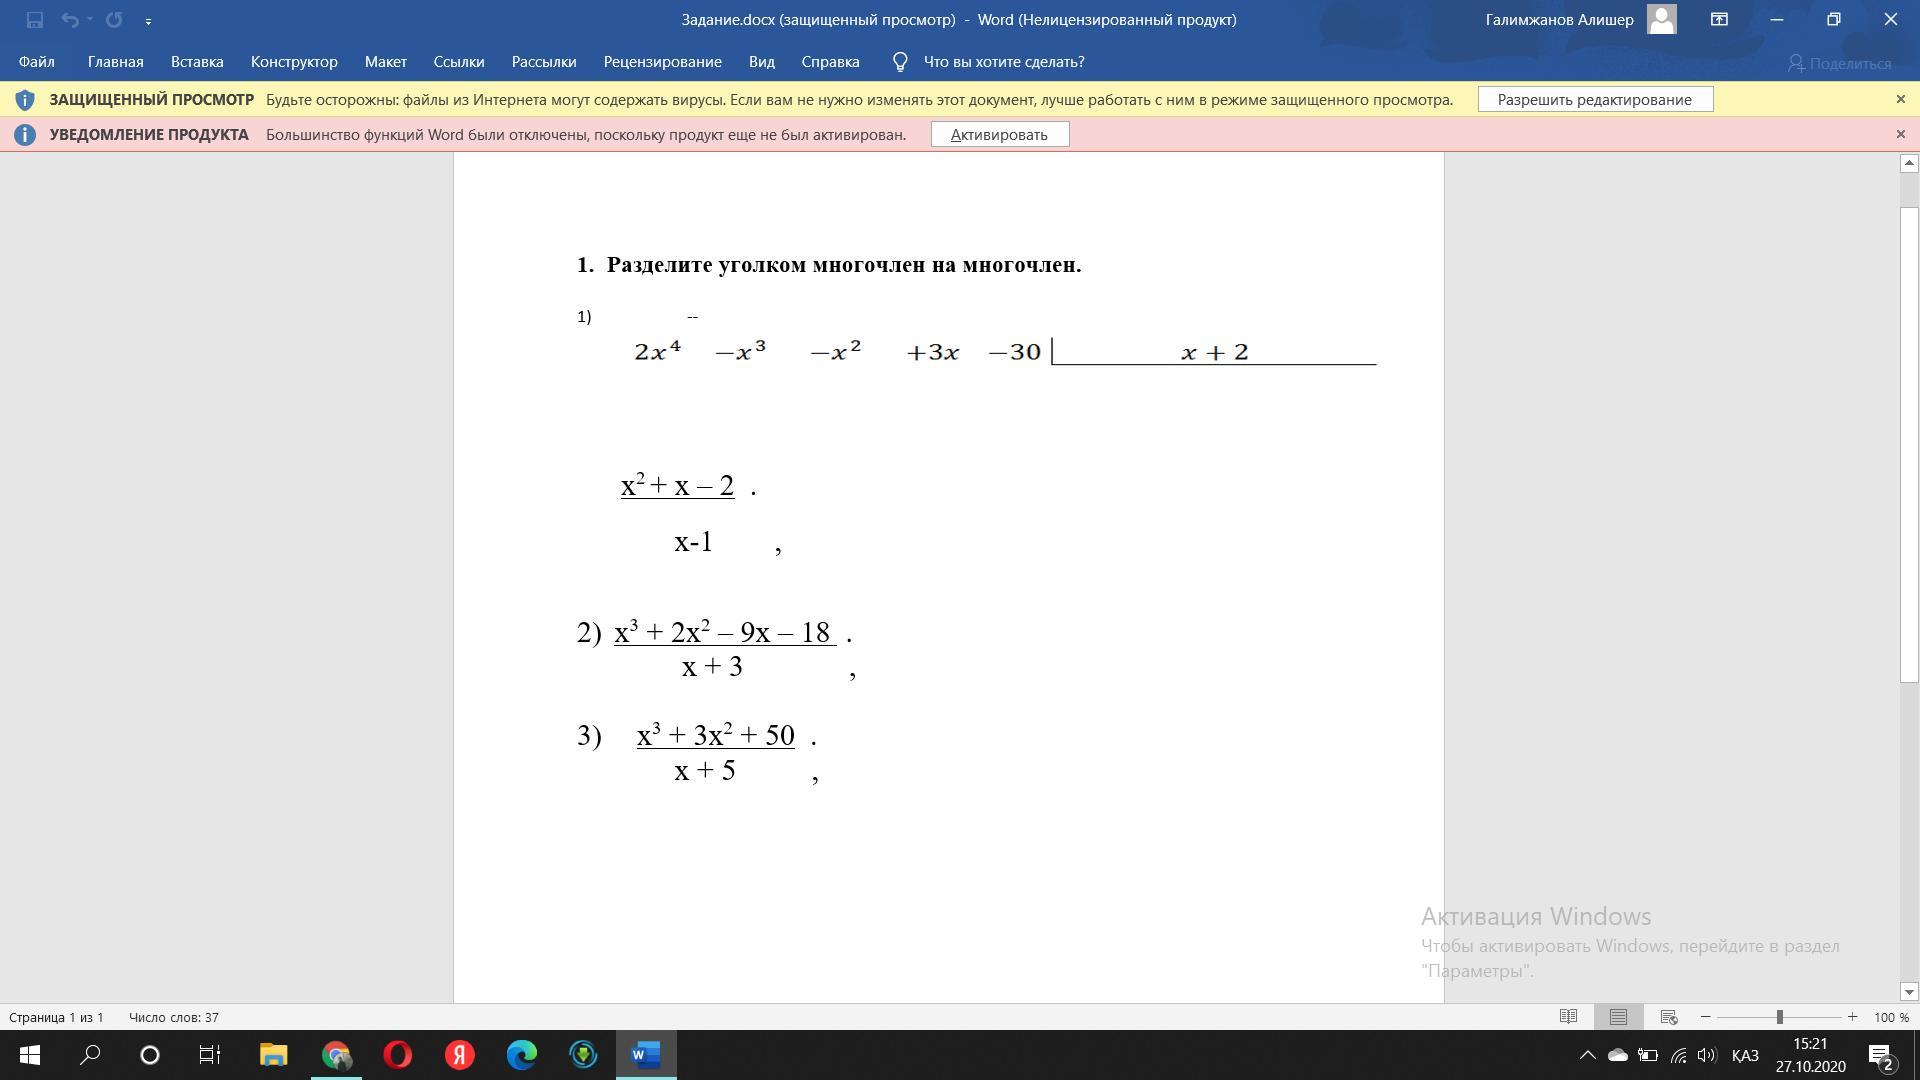Viewport: 1920px width, 1080px height.
Task: Open Task View icon on taskbar
Action: click(210, 1055)
